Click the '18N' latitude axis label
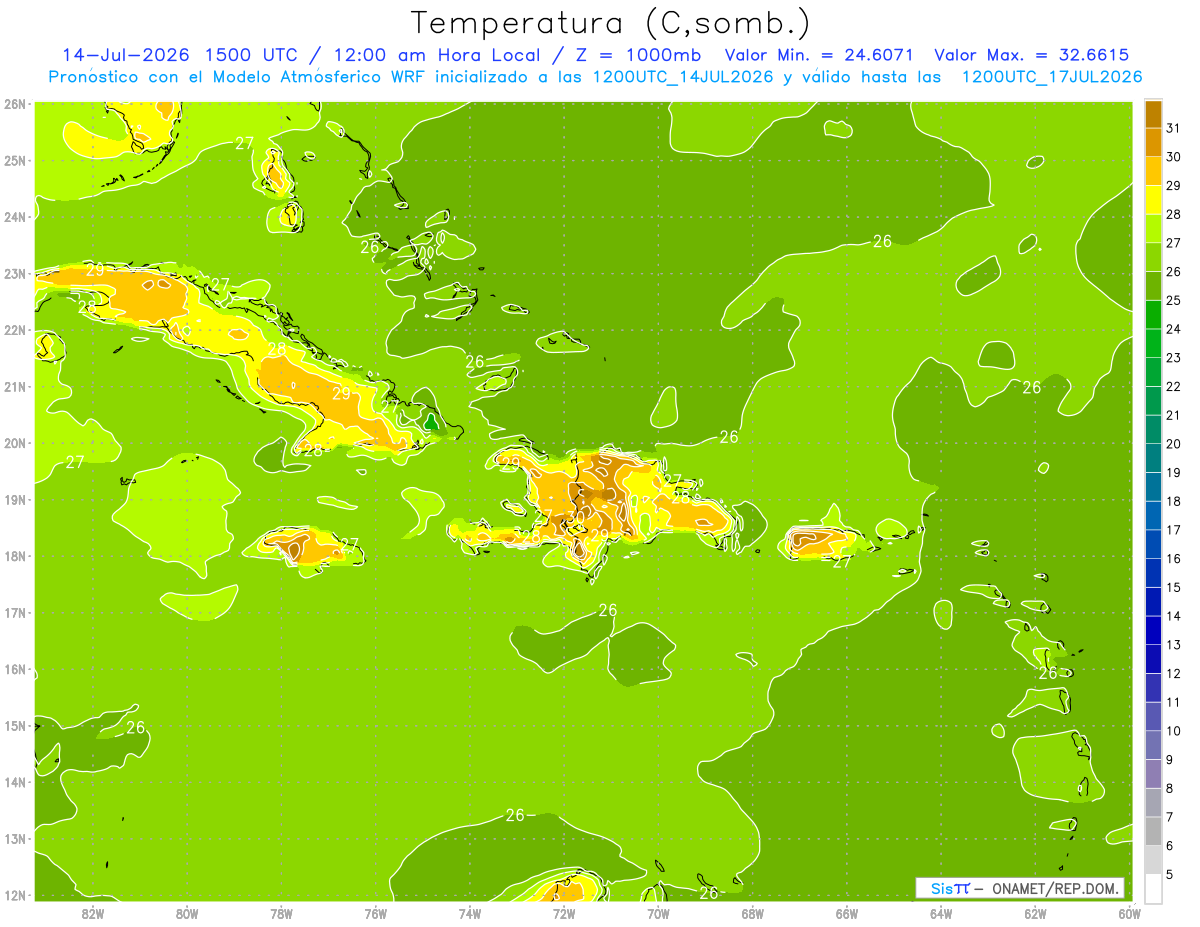 click(14, 556)
